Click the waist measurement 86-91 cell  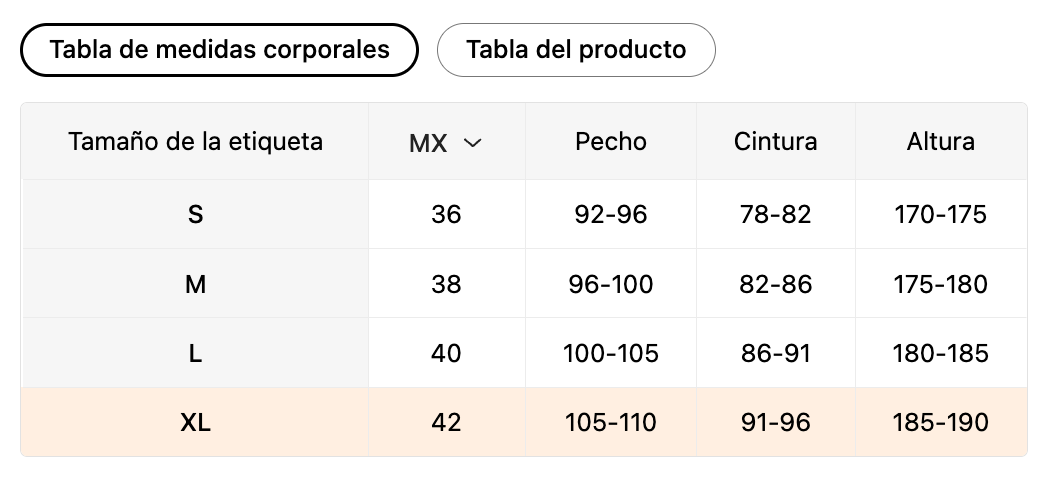[775, 353]
